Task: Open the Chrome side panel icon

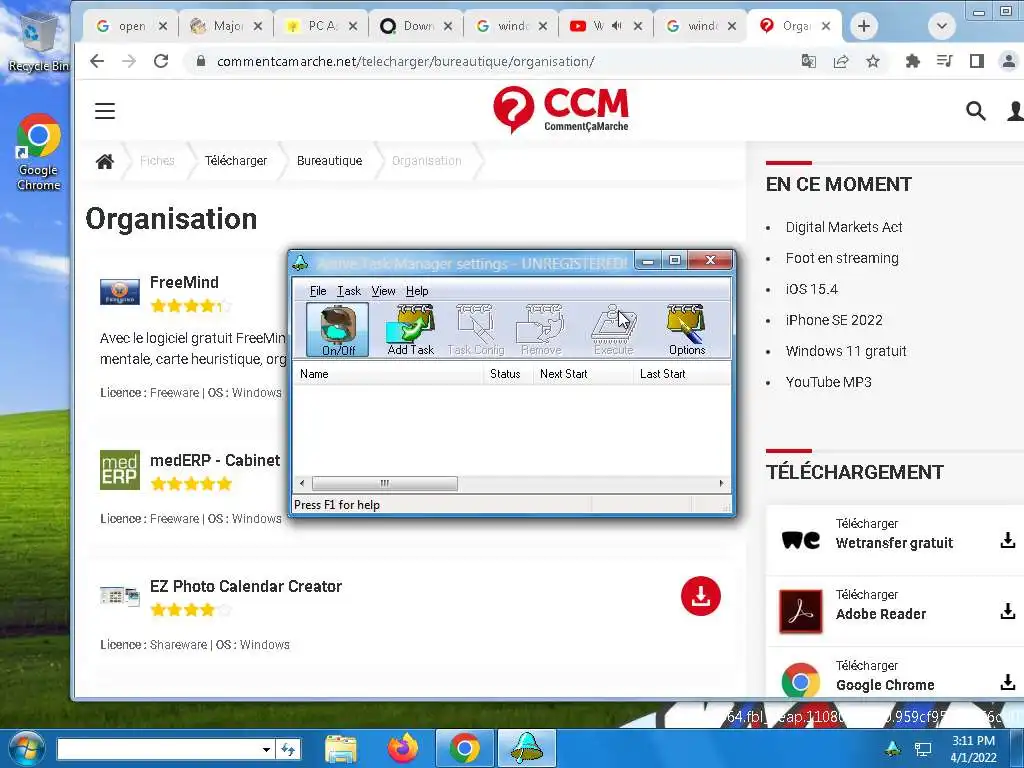Action: pyautogui.click(x=976, y=61)
